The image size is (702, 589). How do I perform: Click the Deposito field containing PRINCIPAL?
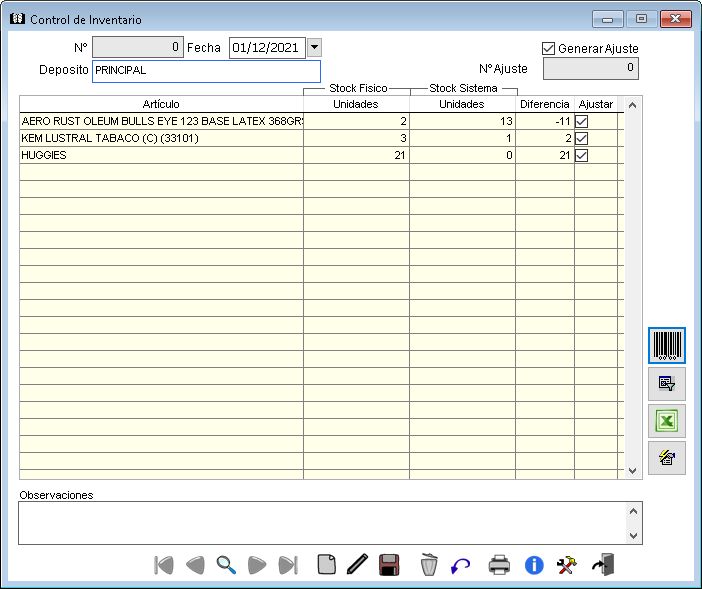(x=206, y=71)
